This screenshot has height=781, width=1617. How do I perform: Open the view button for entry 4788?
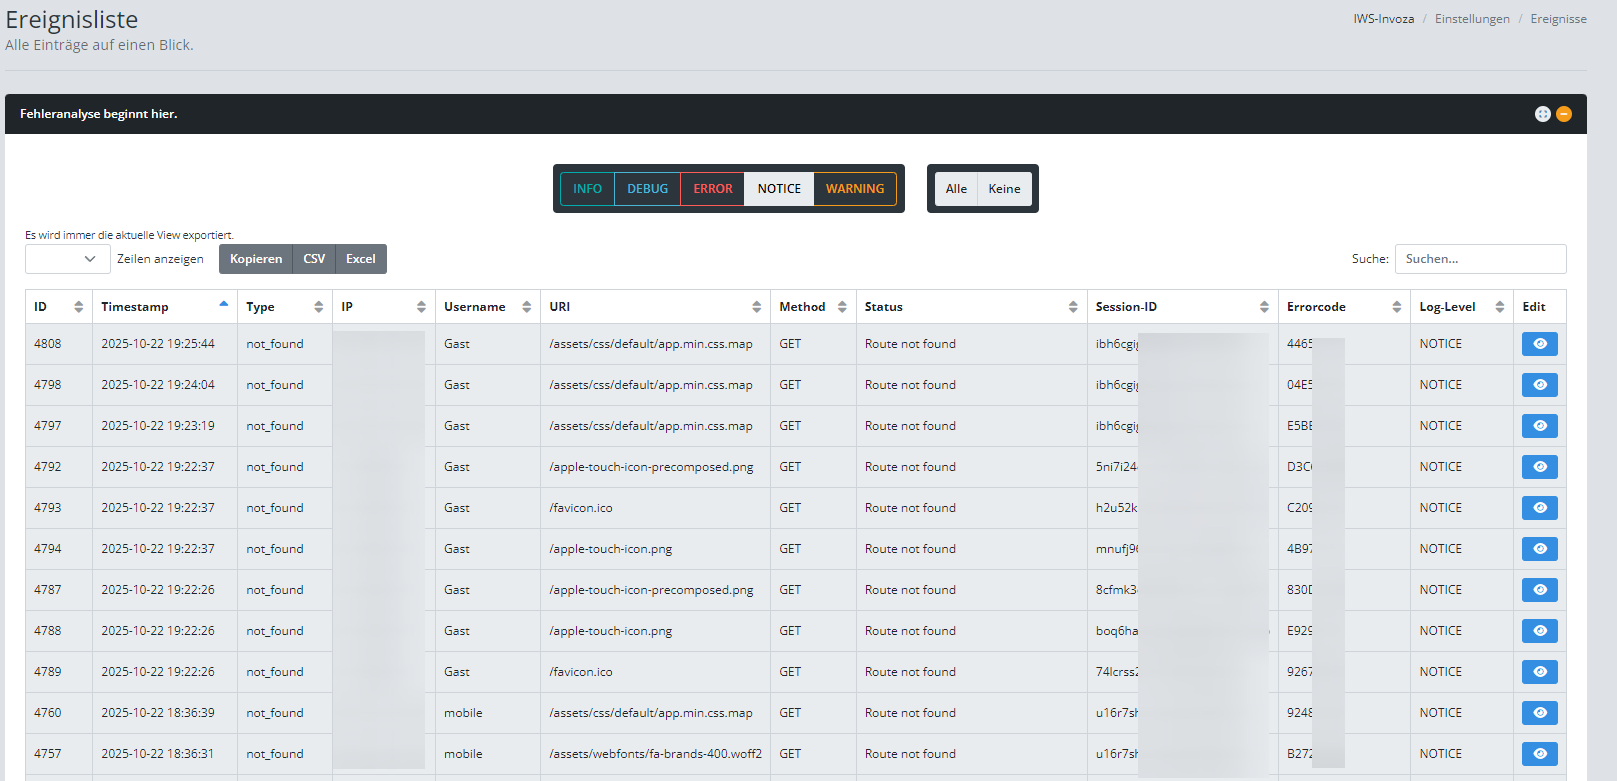(x=1539, y=631)
